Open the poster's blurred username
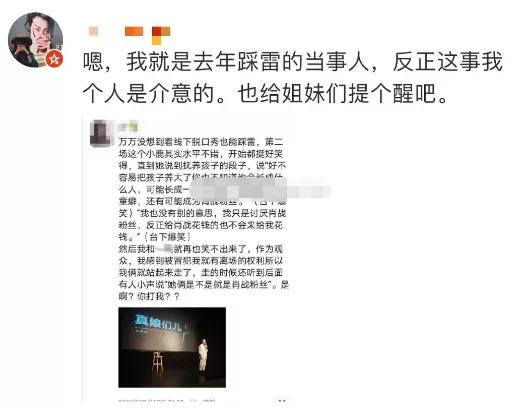Viewport: 517px width, 411px height. coord(94,31)
